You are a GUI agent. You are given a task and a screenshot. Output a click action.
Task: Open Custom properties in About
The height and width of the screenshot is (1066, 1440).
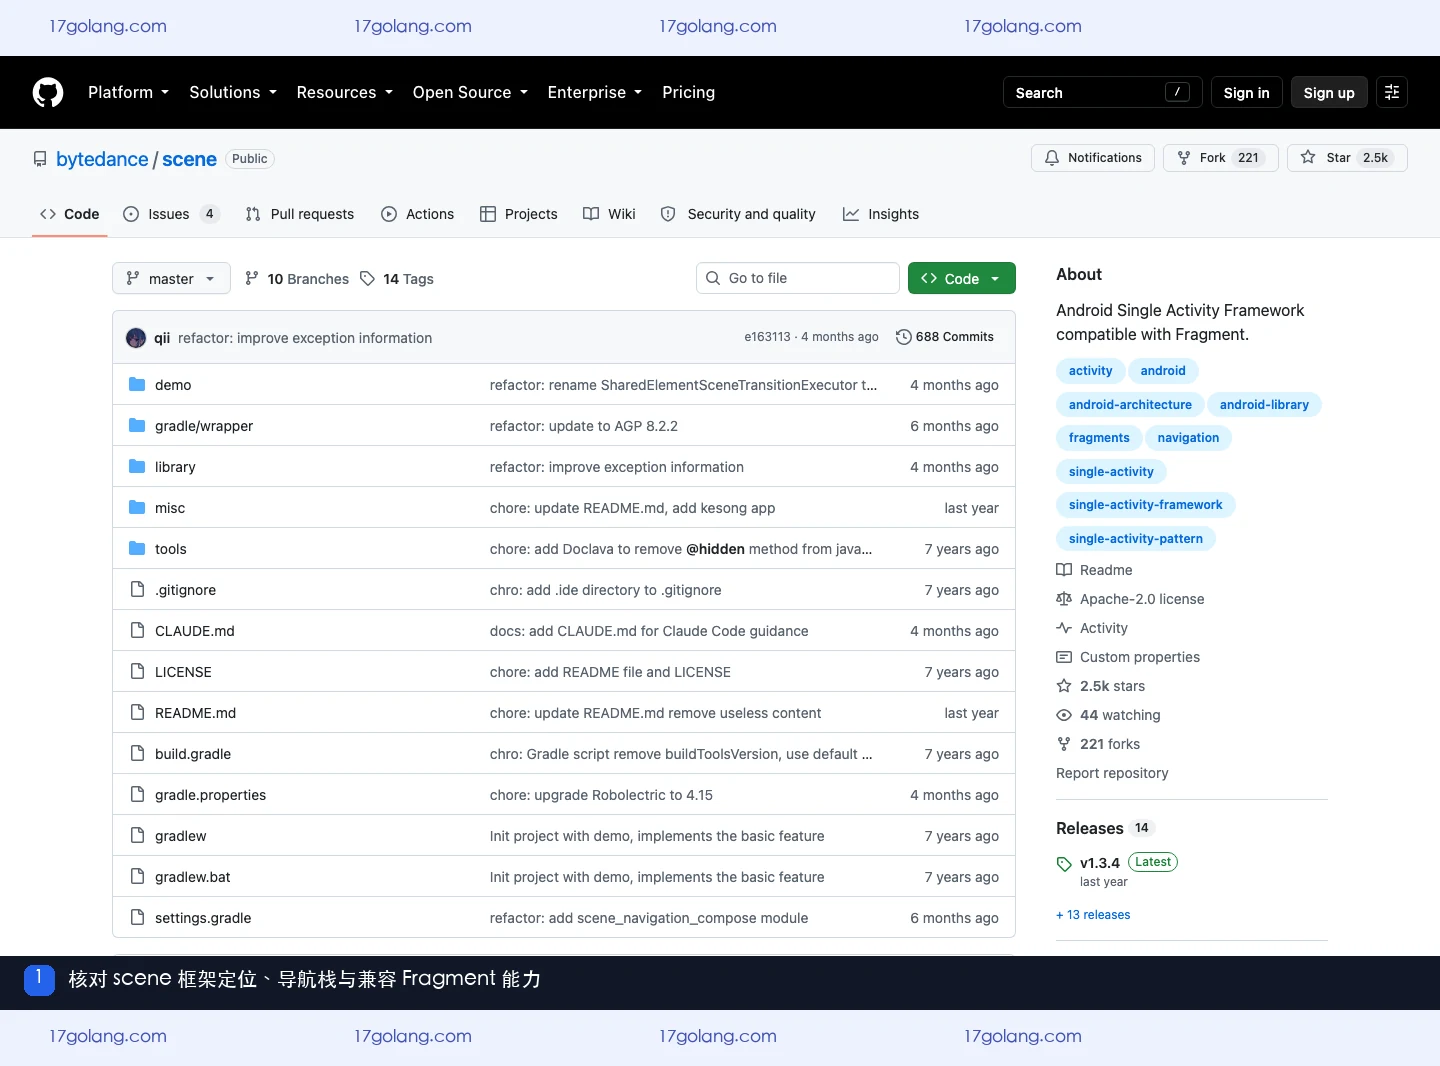click(1128, 657)
